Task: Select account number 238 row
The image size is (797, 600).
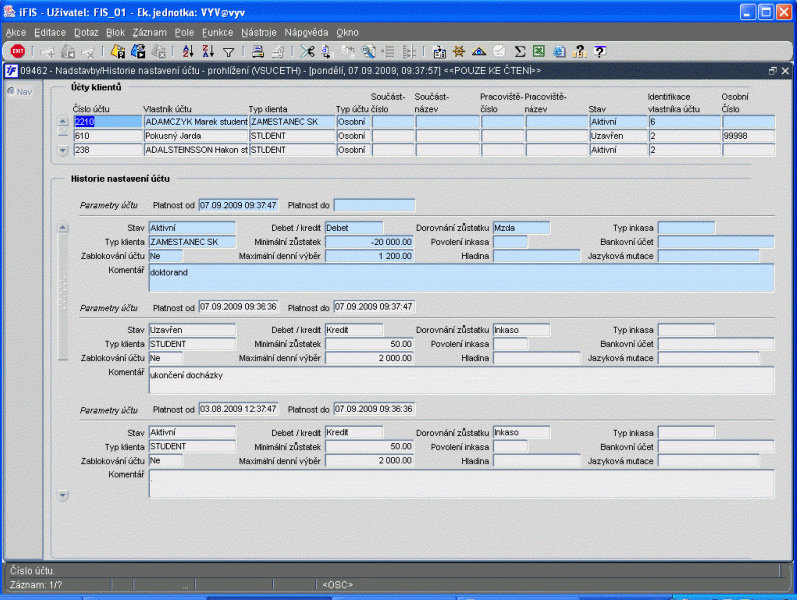Action: click(x=108, y=150)
